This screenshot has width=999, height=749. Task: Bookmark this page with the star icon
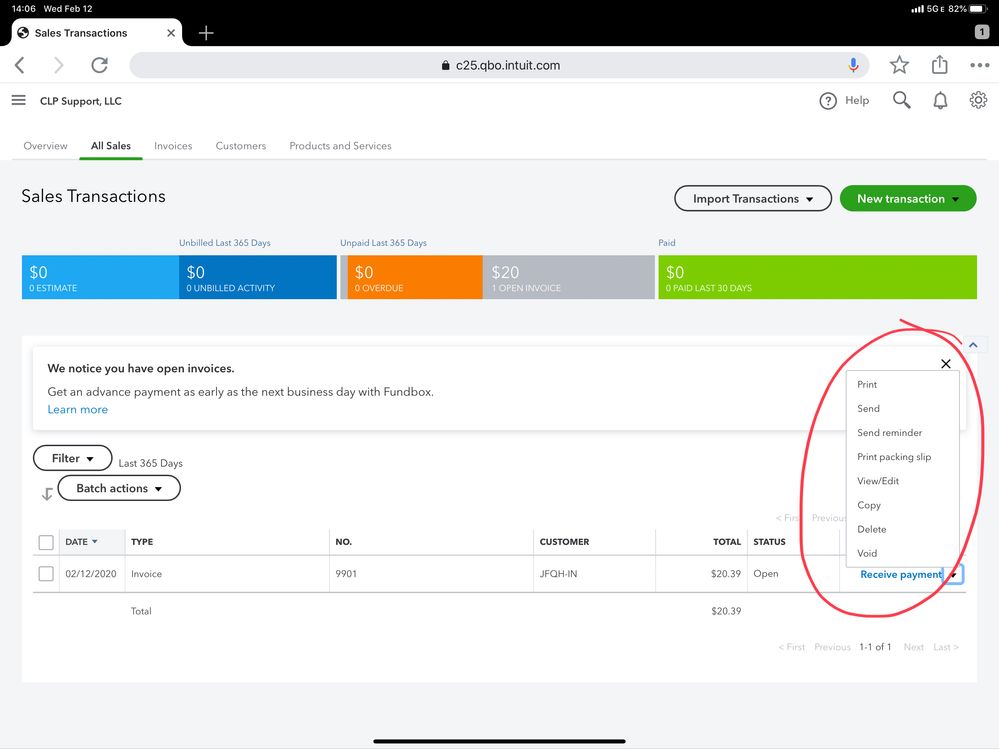899,65
